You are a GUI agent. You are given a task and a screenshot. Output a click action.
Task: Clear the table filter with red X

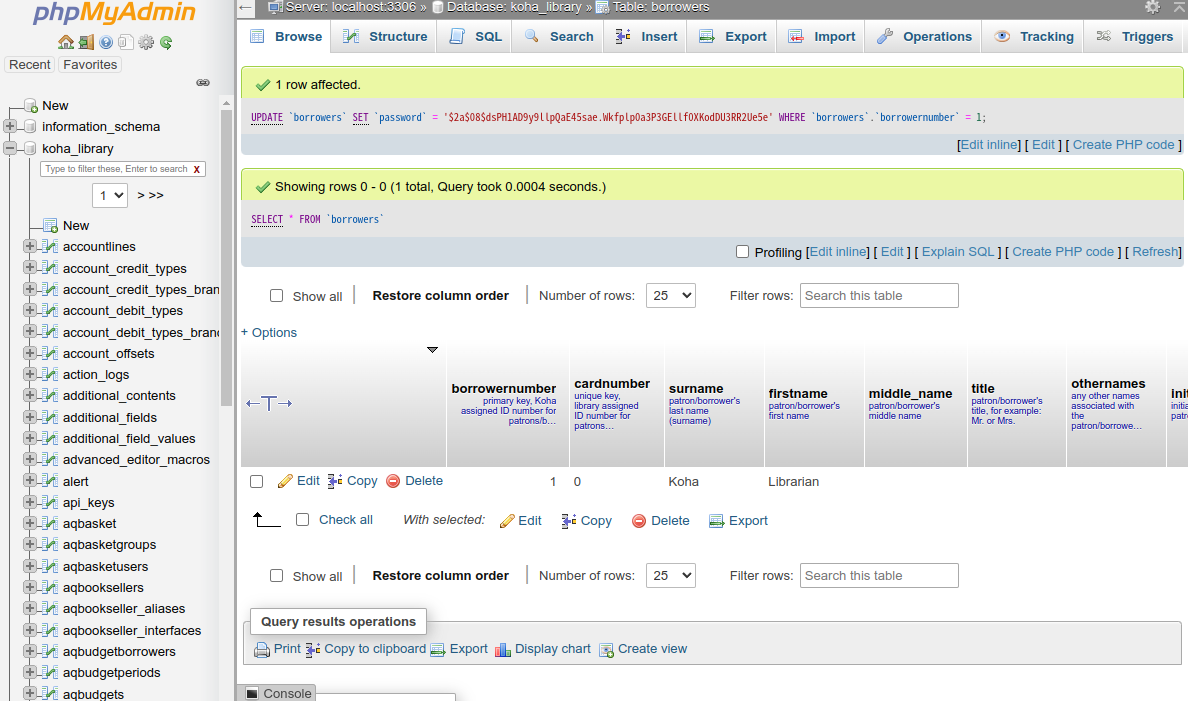197,169
